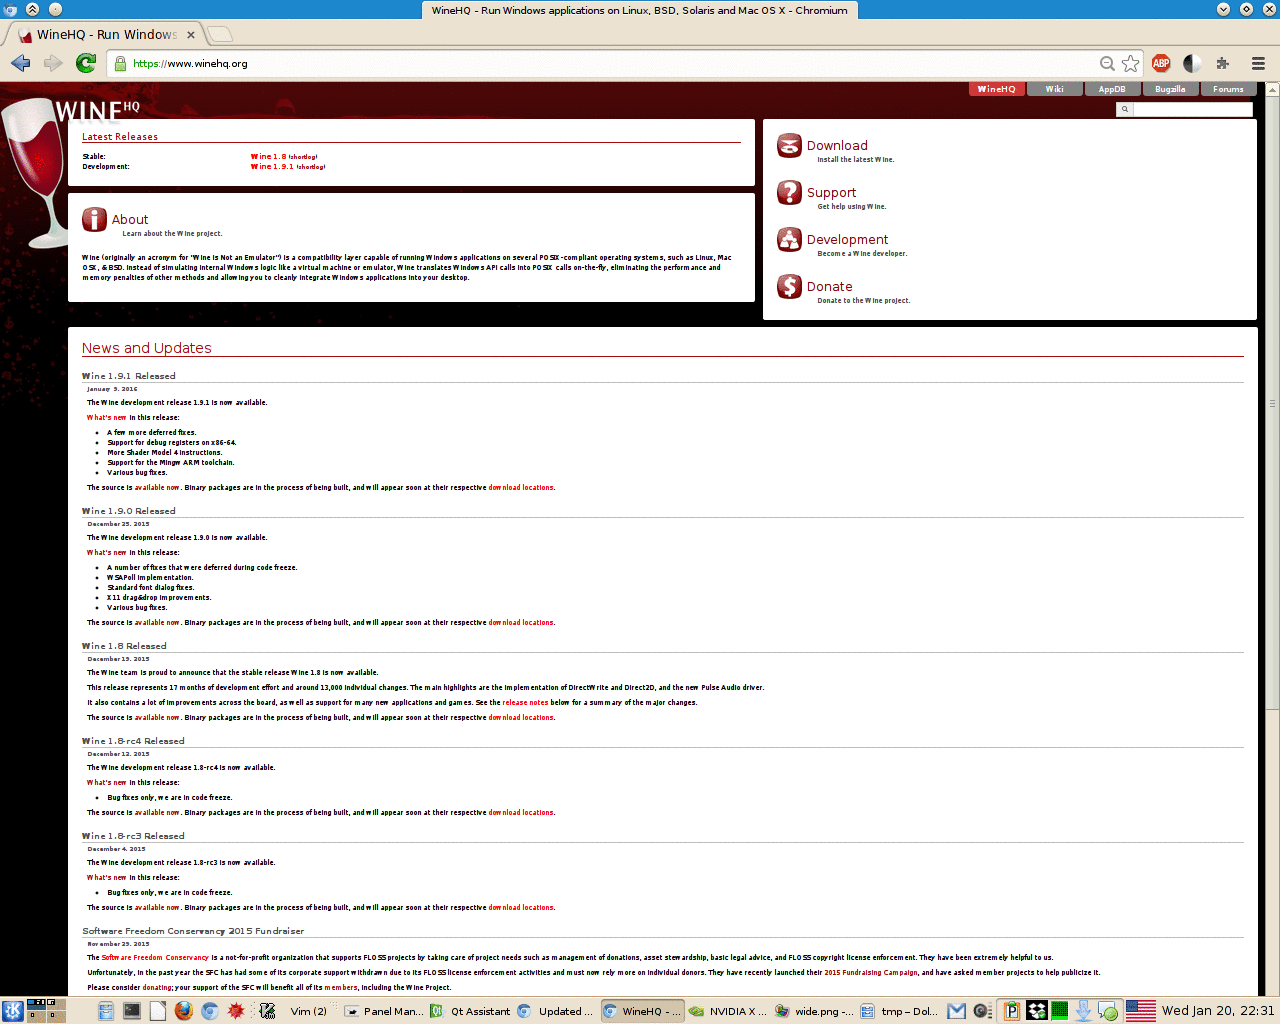
Task: Bookmark this page with the star icon
Action: [1131, 63]
